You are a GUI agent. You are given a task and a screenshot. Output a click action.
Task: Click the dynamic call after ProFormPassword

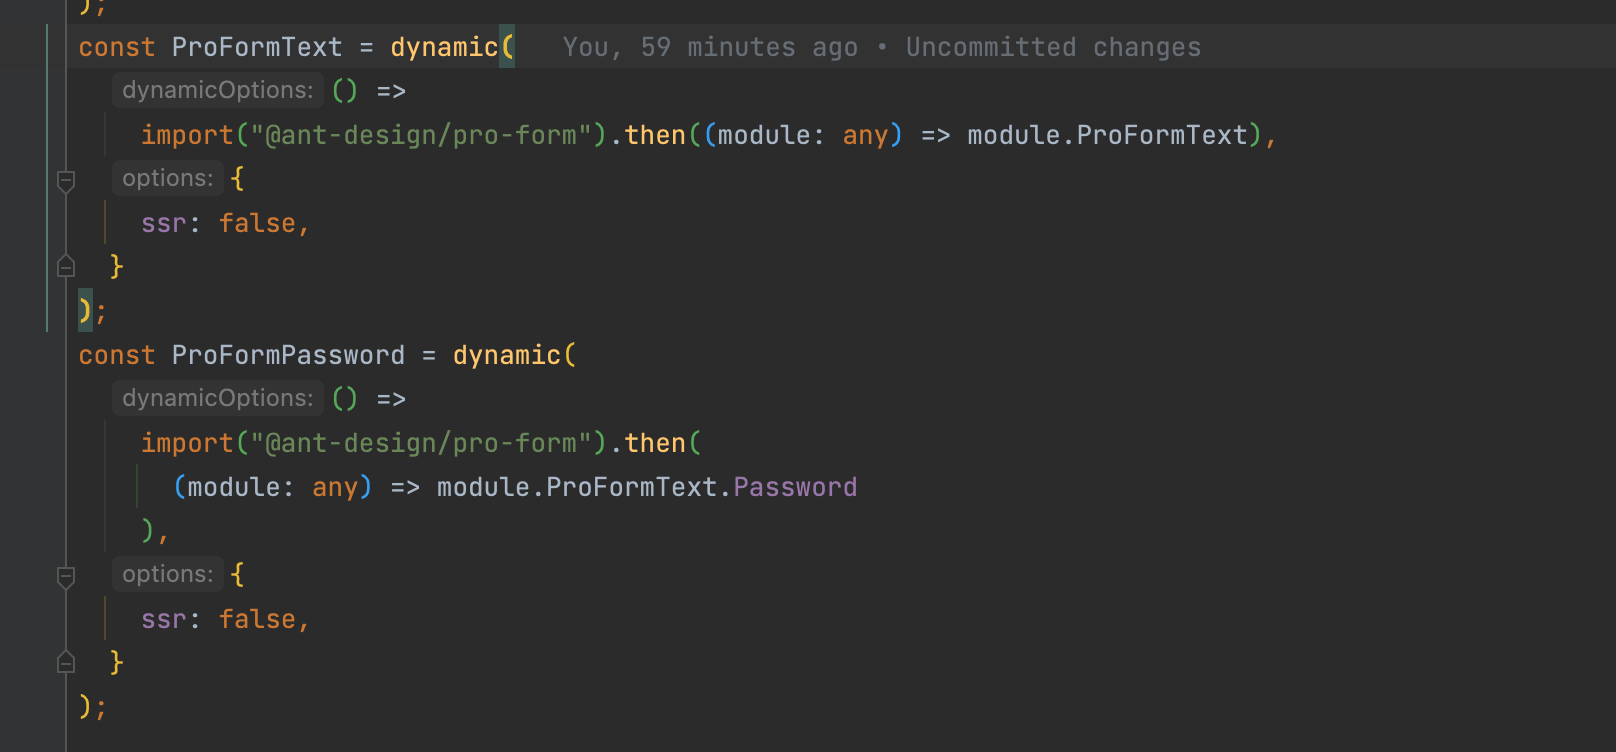coord(506,355)
